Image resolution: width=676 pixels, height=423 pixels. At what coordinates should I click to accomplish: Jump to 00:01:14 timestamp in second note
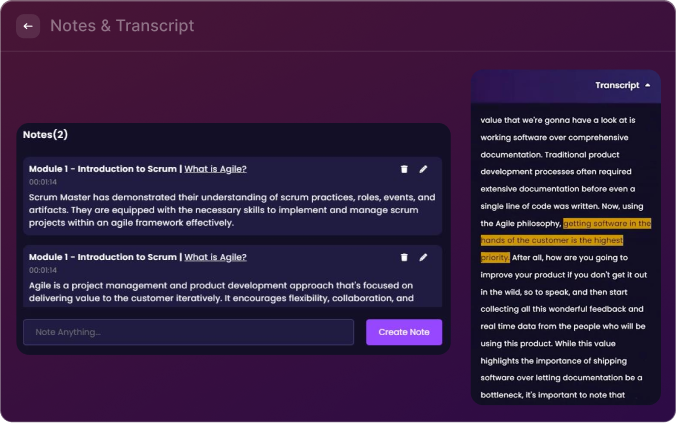pyautogui.click(x=42, y=270)
